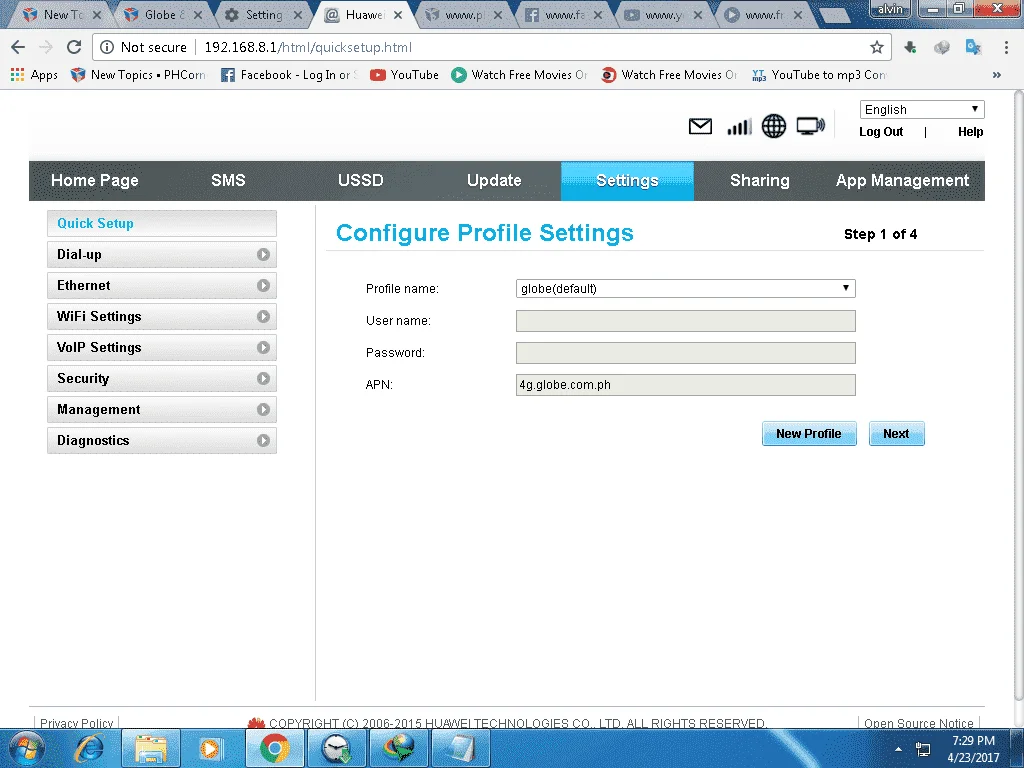Switch to the Globe browser tab
The height and width of the screenshot is (768, 1024).
[163, 14]
